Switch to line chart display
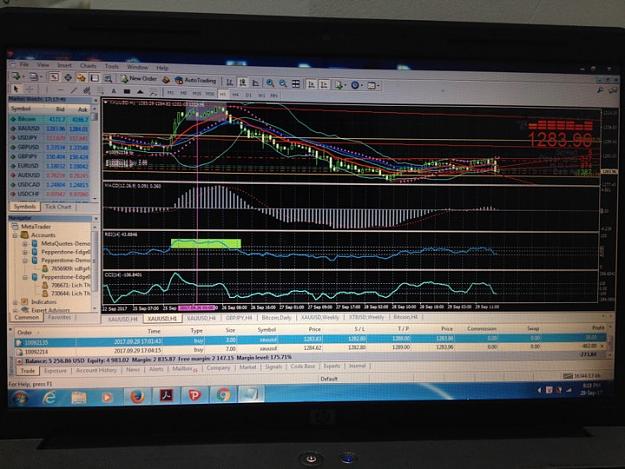This screenshot has width=625, height=469. [x=256, y=83]
